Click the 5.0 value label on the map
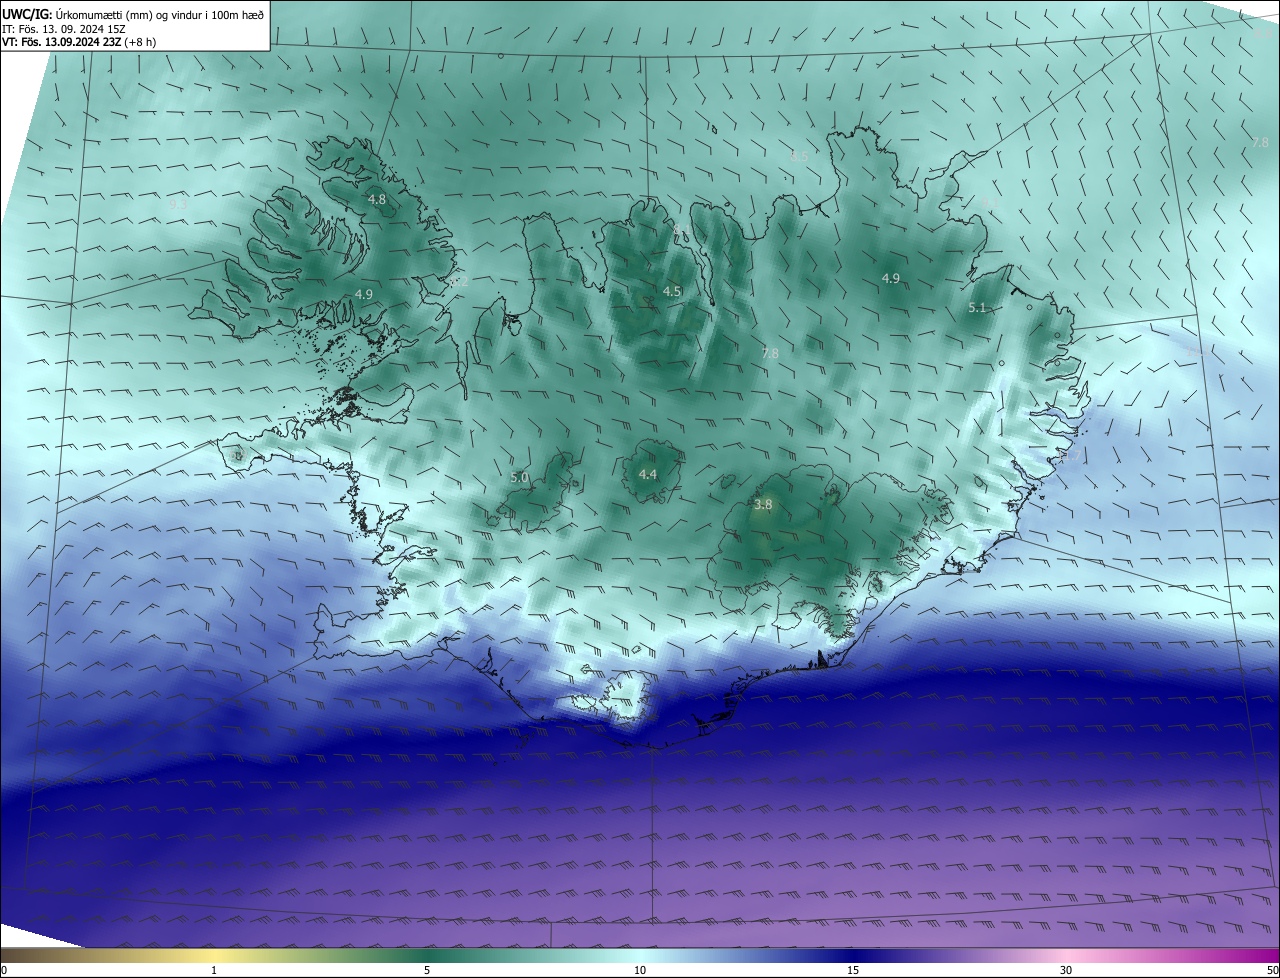 click(x=519, y=478)
